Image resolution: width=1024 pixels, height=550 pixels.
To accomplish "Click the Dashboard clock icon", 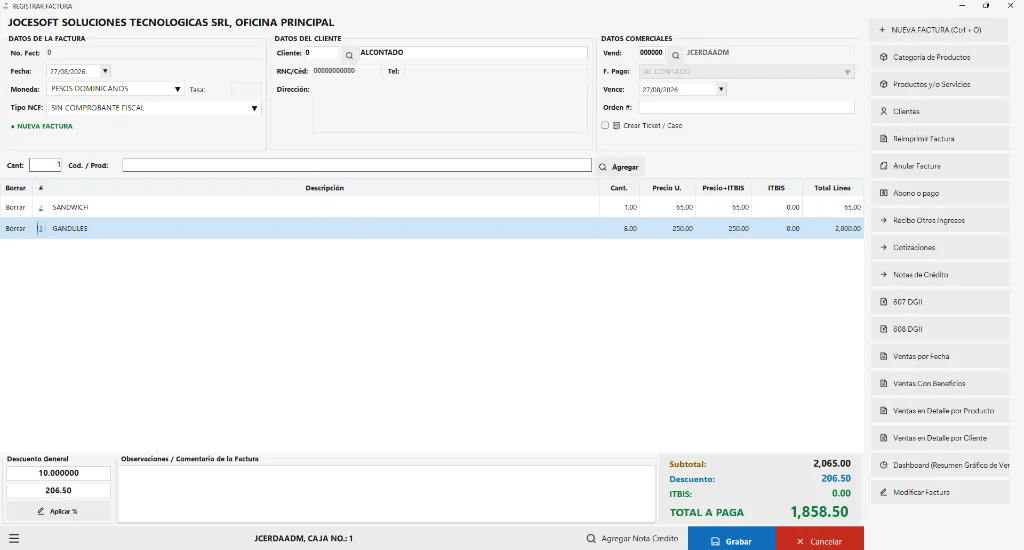I will pos(884,466).
